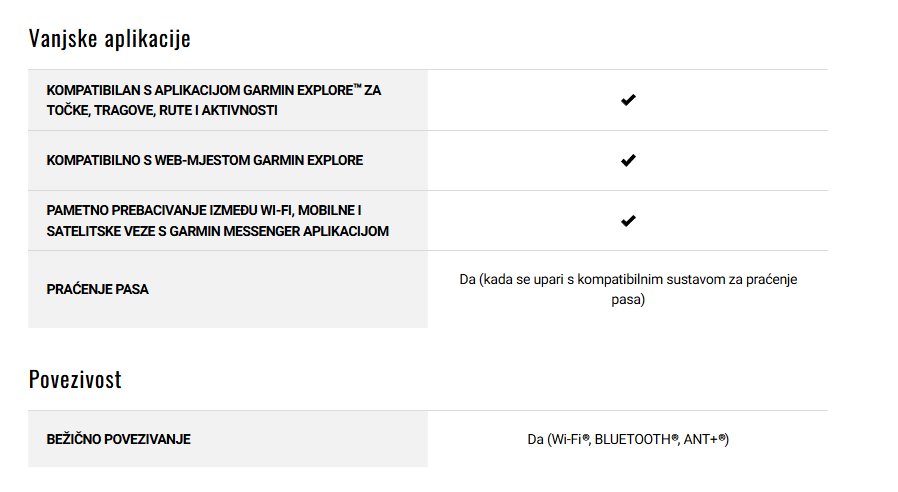898x492 pixels.
Task: Click the 'Praćenje pasa' row label
Action: tap(97, 289)
